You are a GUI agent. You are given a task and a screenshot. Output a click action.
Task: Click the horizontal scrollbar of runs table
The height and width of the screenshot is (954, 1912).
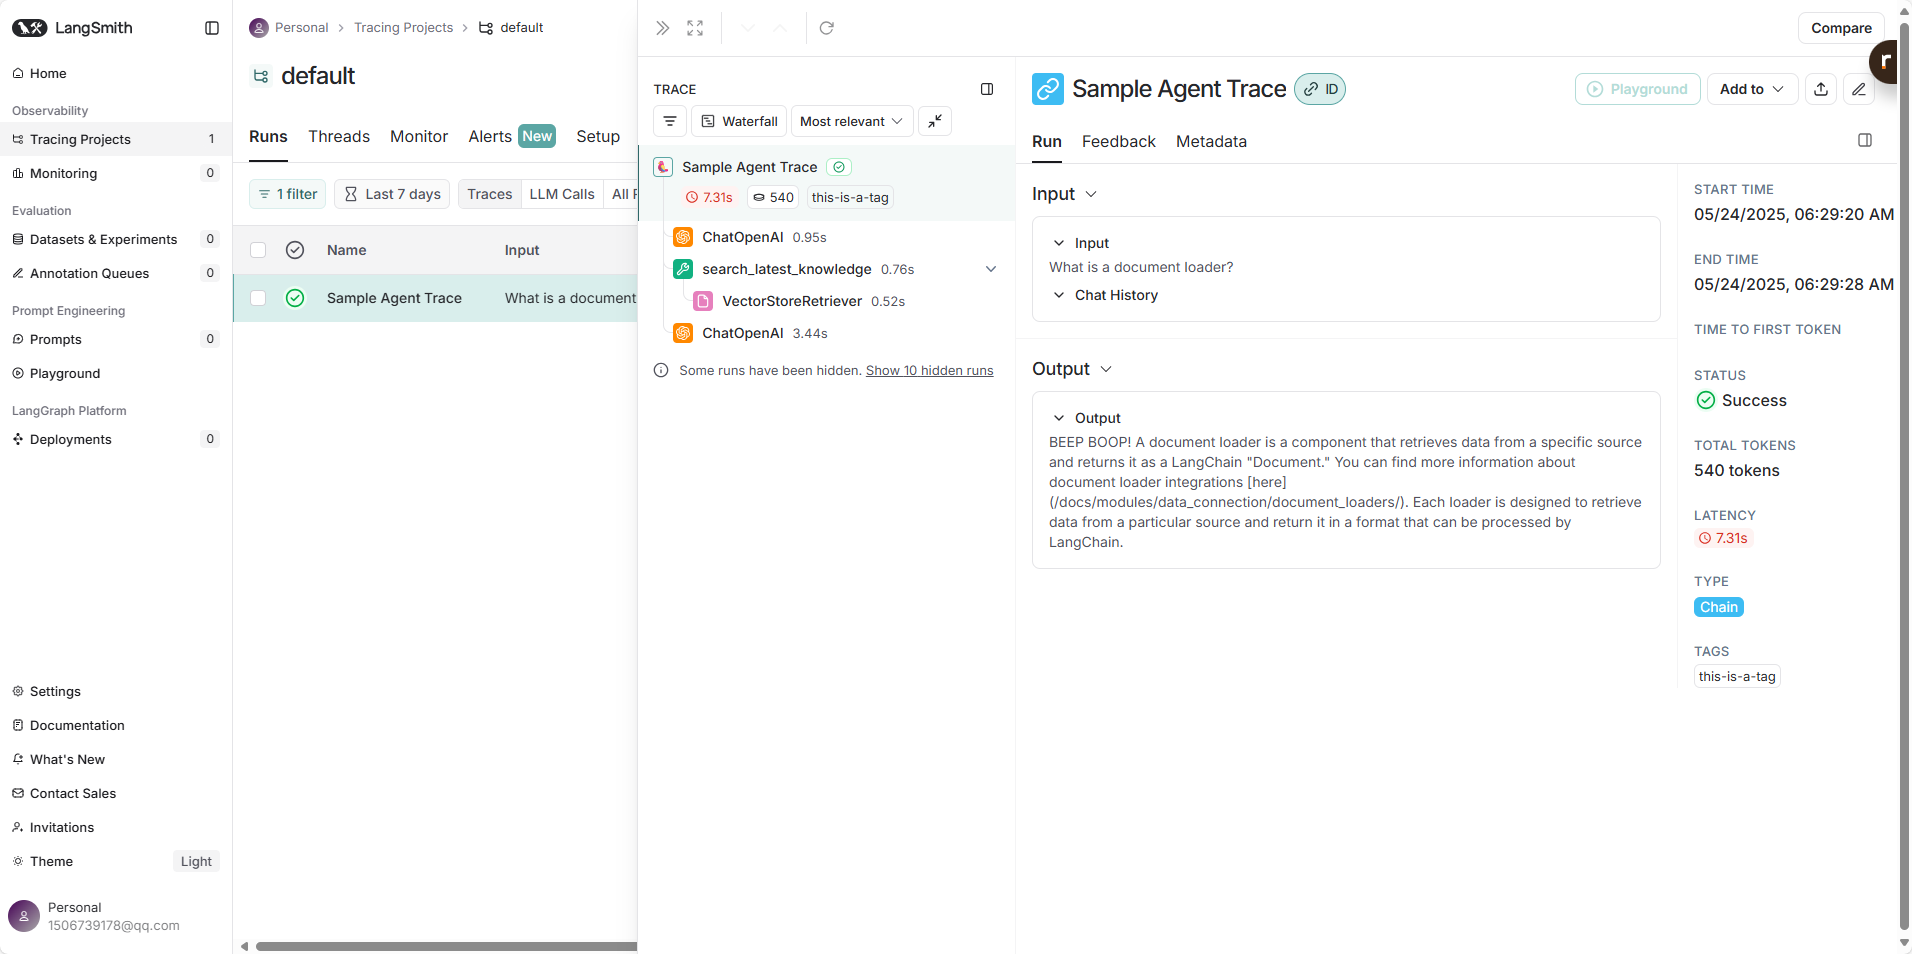coord(446,946)
